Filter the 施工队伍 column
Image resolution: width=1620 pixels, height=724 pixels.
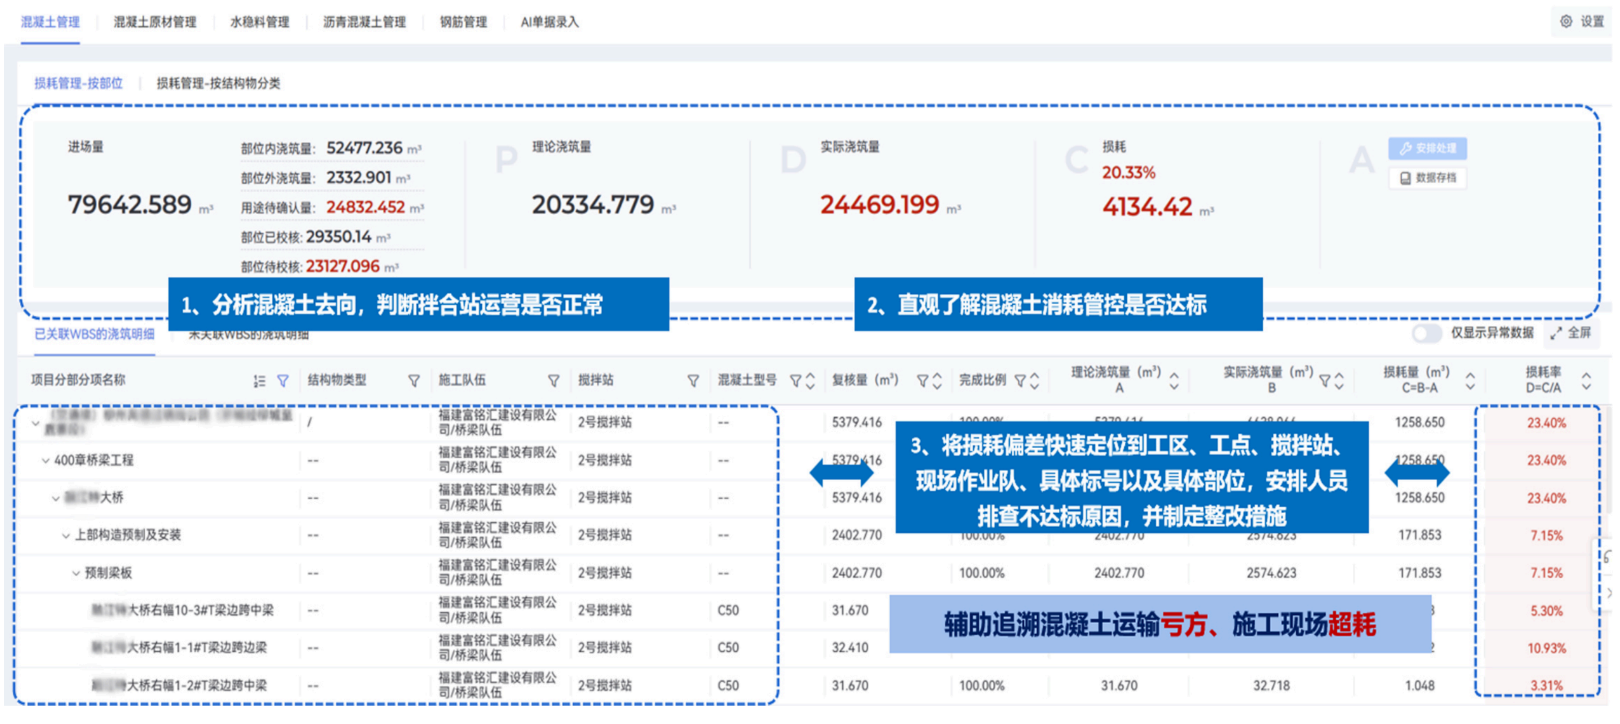pos(553,381)
